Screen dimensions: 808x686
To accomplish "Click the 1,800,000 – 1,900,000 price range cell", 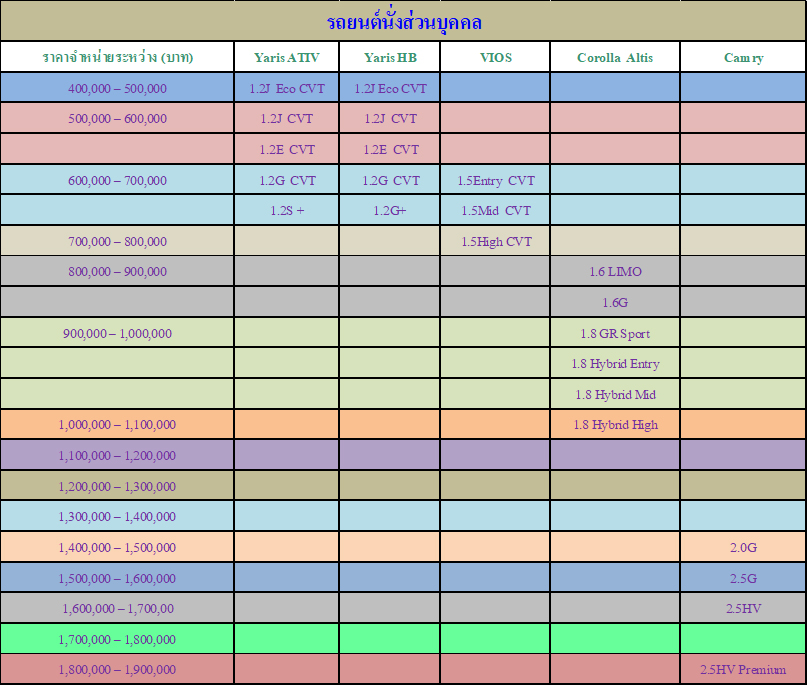I will pos(117,669).
